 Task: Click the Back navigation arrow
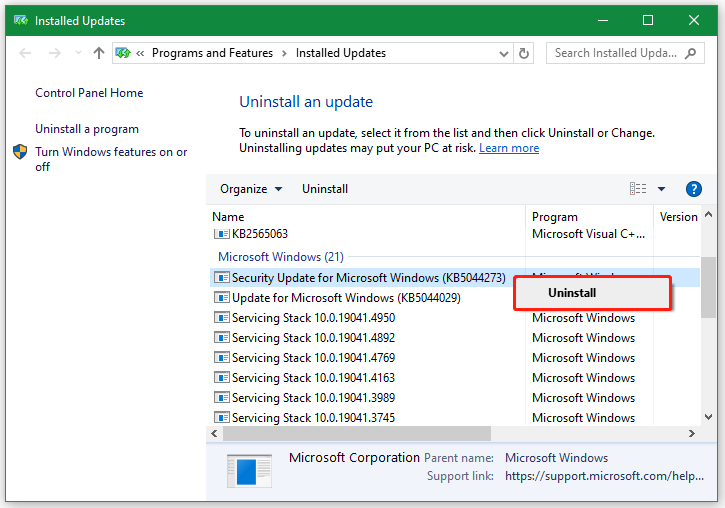[26, 53]
